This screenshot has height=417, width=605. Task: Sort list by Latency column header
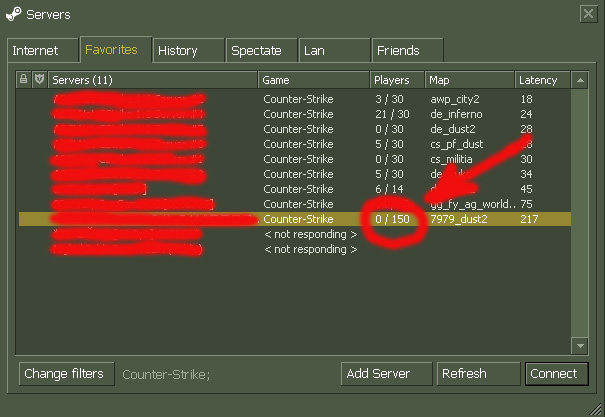coord(542,80)
